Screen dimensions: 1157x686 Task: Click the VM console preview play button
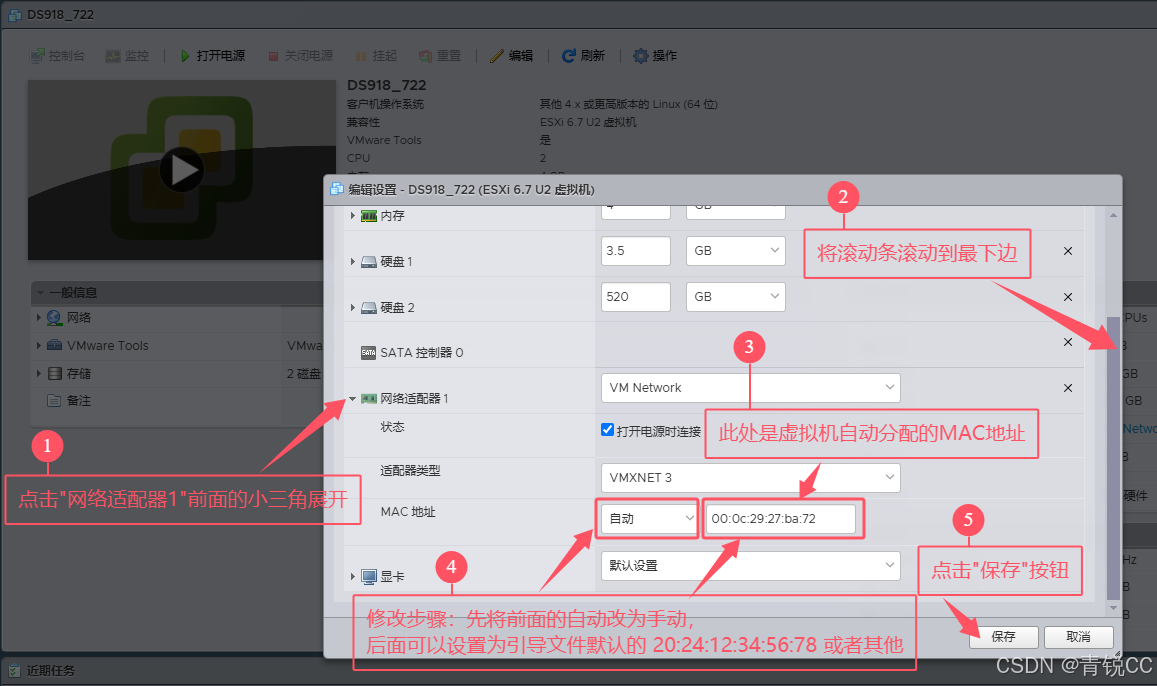tap(182, 170)
